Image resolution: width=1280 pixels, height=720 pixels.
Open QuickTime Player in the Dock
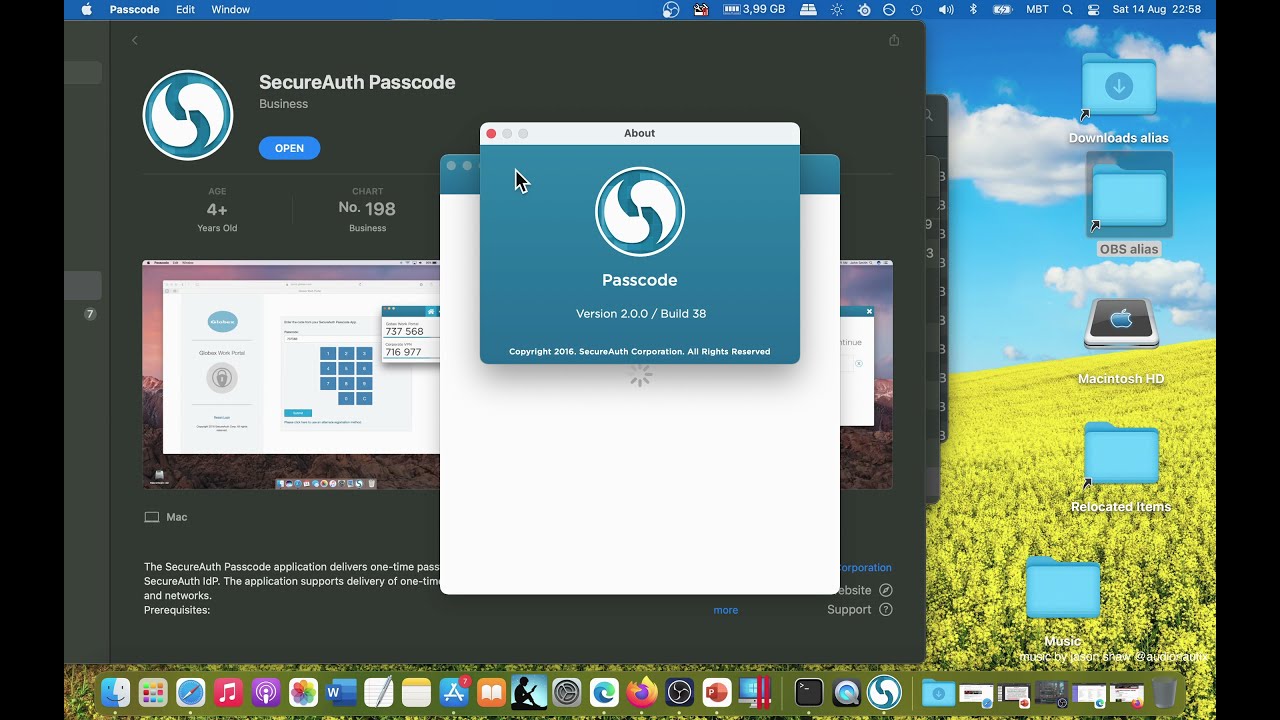[847, 692]
